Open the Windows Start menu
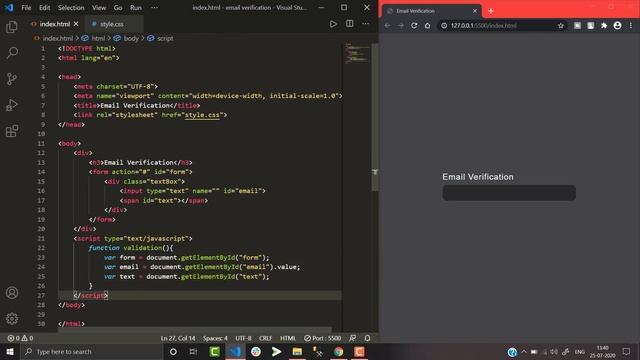This screenshot has width=640, height=360. click(10, 351)
